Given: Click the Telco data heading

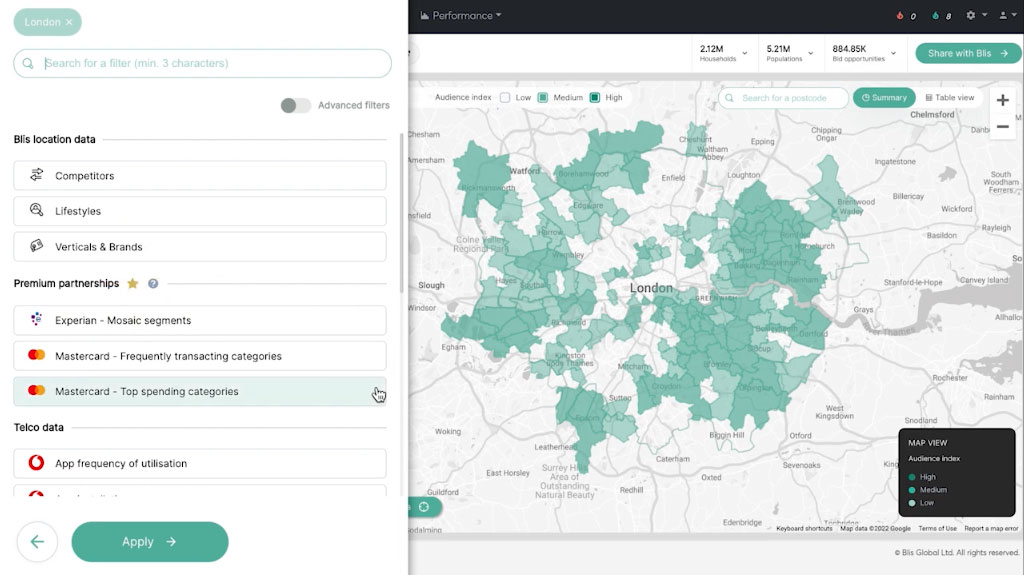Looking at the screenshot, I should [39, 427].
